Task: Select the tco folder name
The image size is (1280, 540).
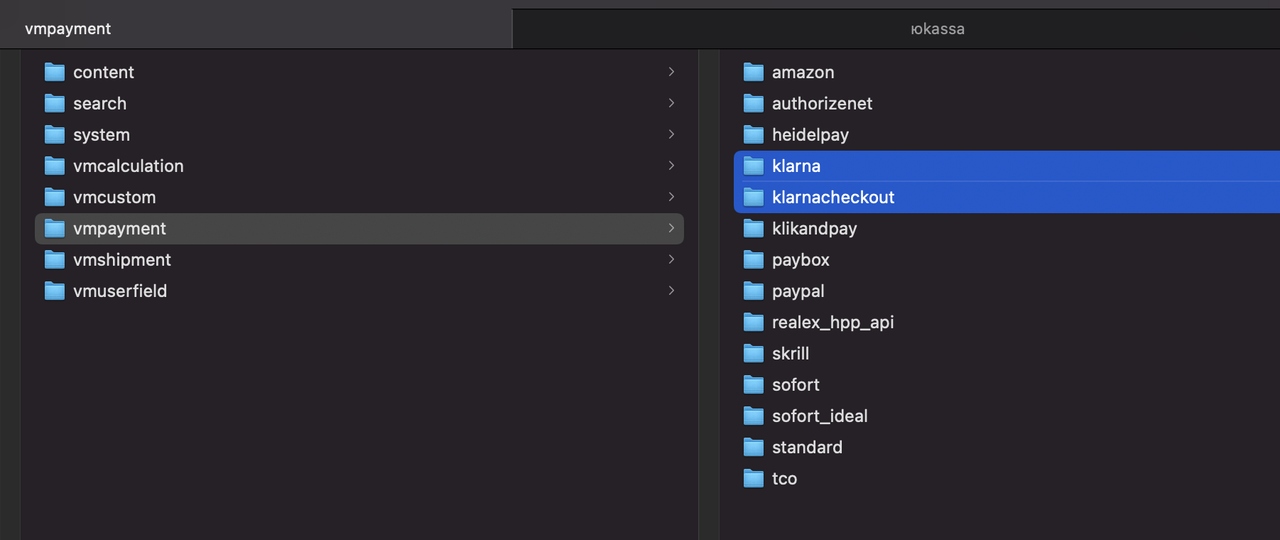Action: tap(784, 478)
